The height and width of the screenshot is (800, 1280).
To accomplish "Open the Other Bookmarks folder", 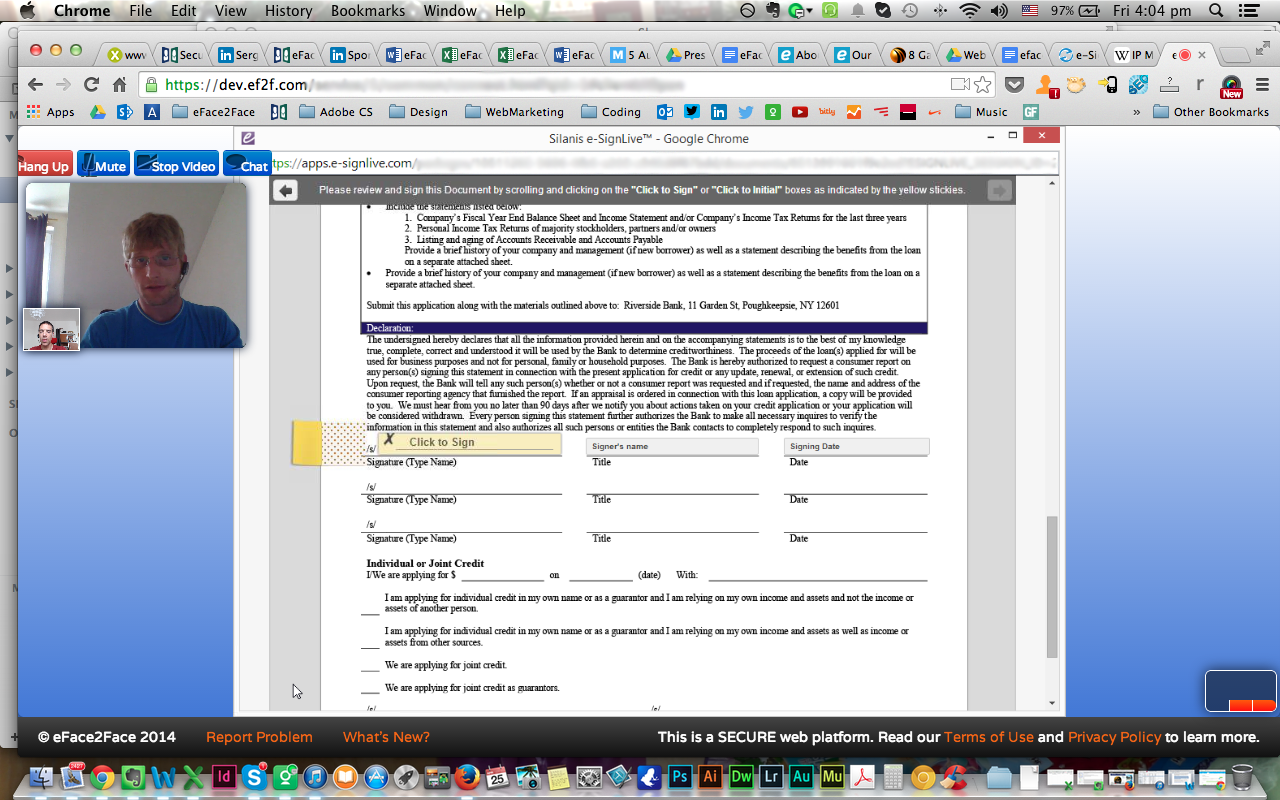I will pos(1211,112).
